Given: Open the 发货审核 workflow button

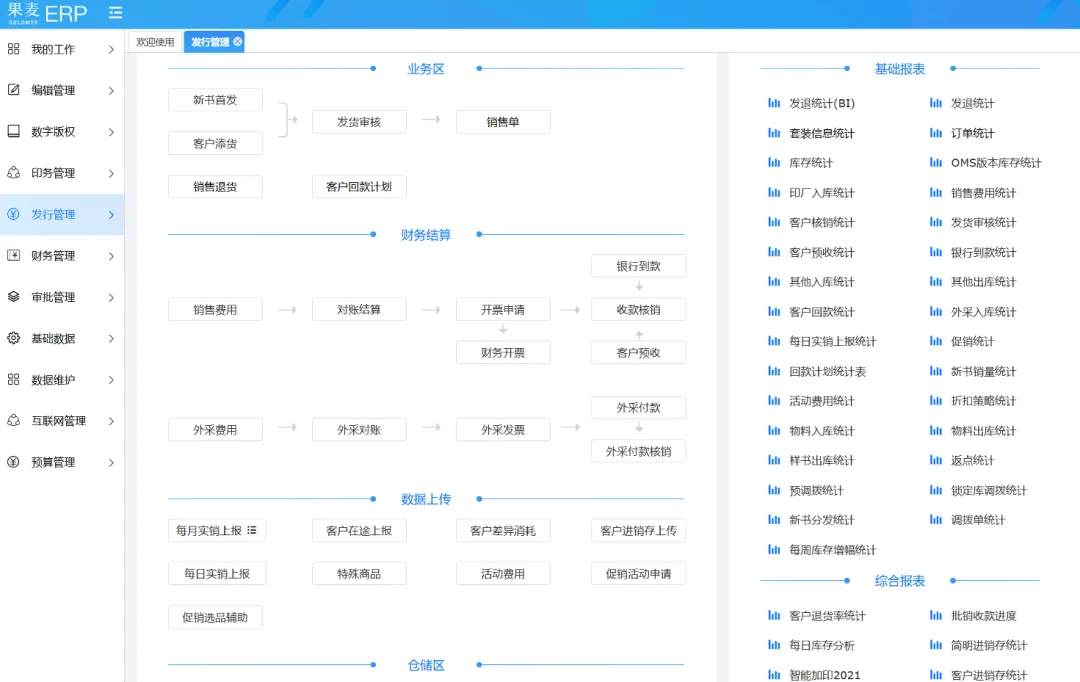Looking at the screenshot, I should point(358,122).
